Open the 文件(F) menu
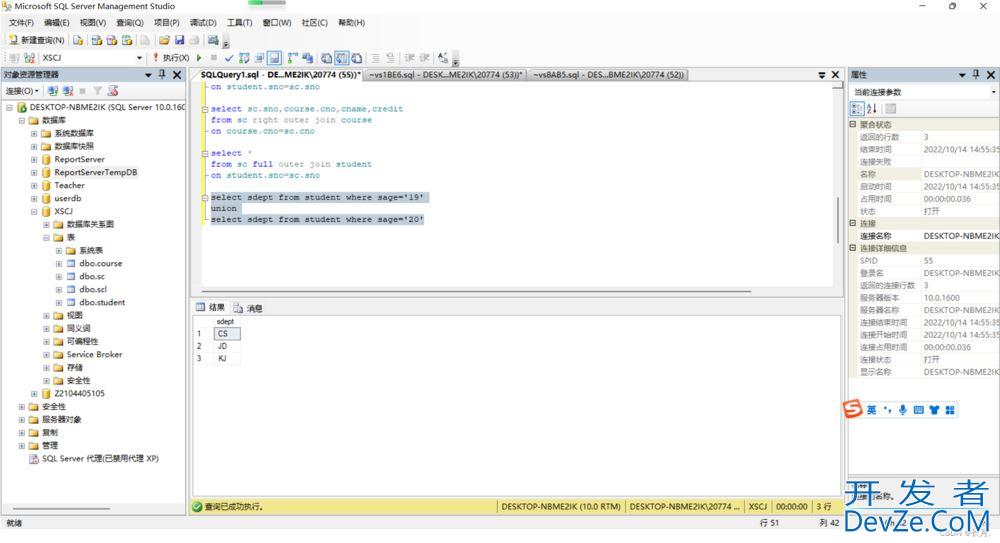The width and height of the screenshot is (1000, 543). pyautogui.click(x=21, y=23)
